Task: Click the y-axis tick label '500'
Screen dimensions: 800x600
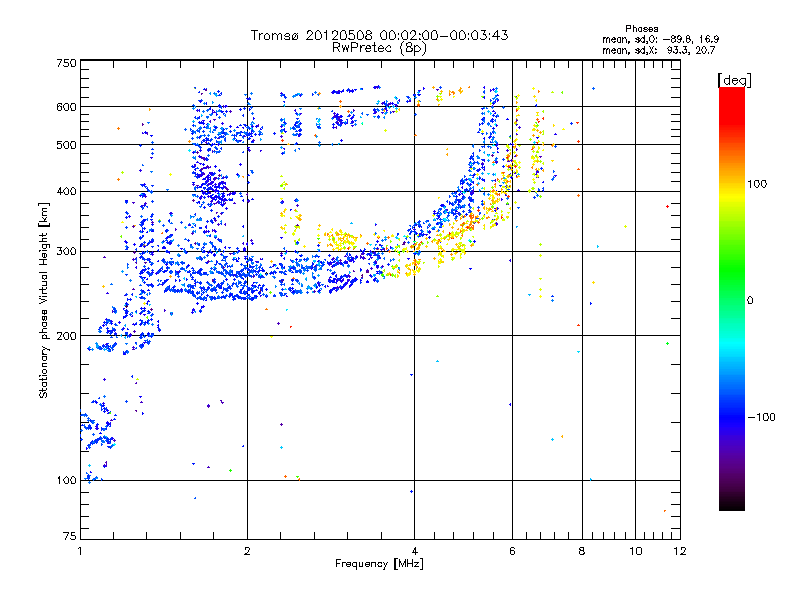Action: pyautogui.click(x=66, y=145)
